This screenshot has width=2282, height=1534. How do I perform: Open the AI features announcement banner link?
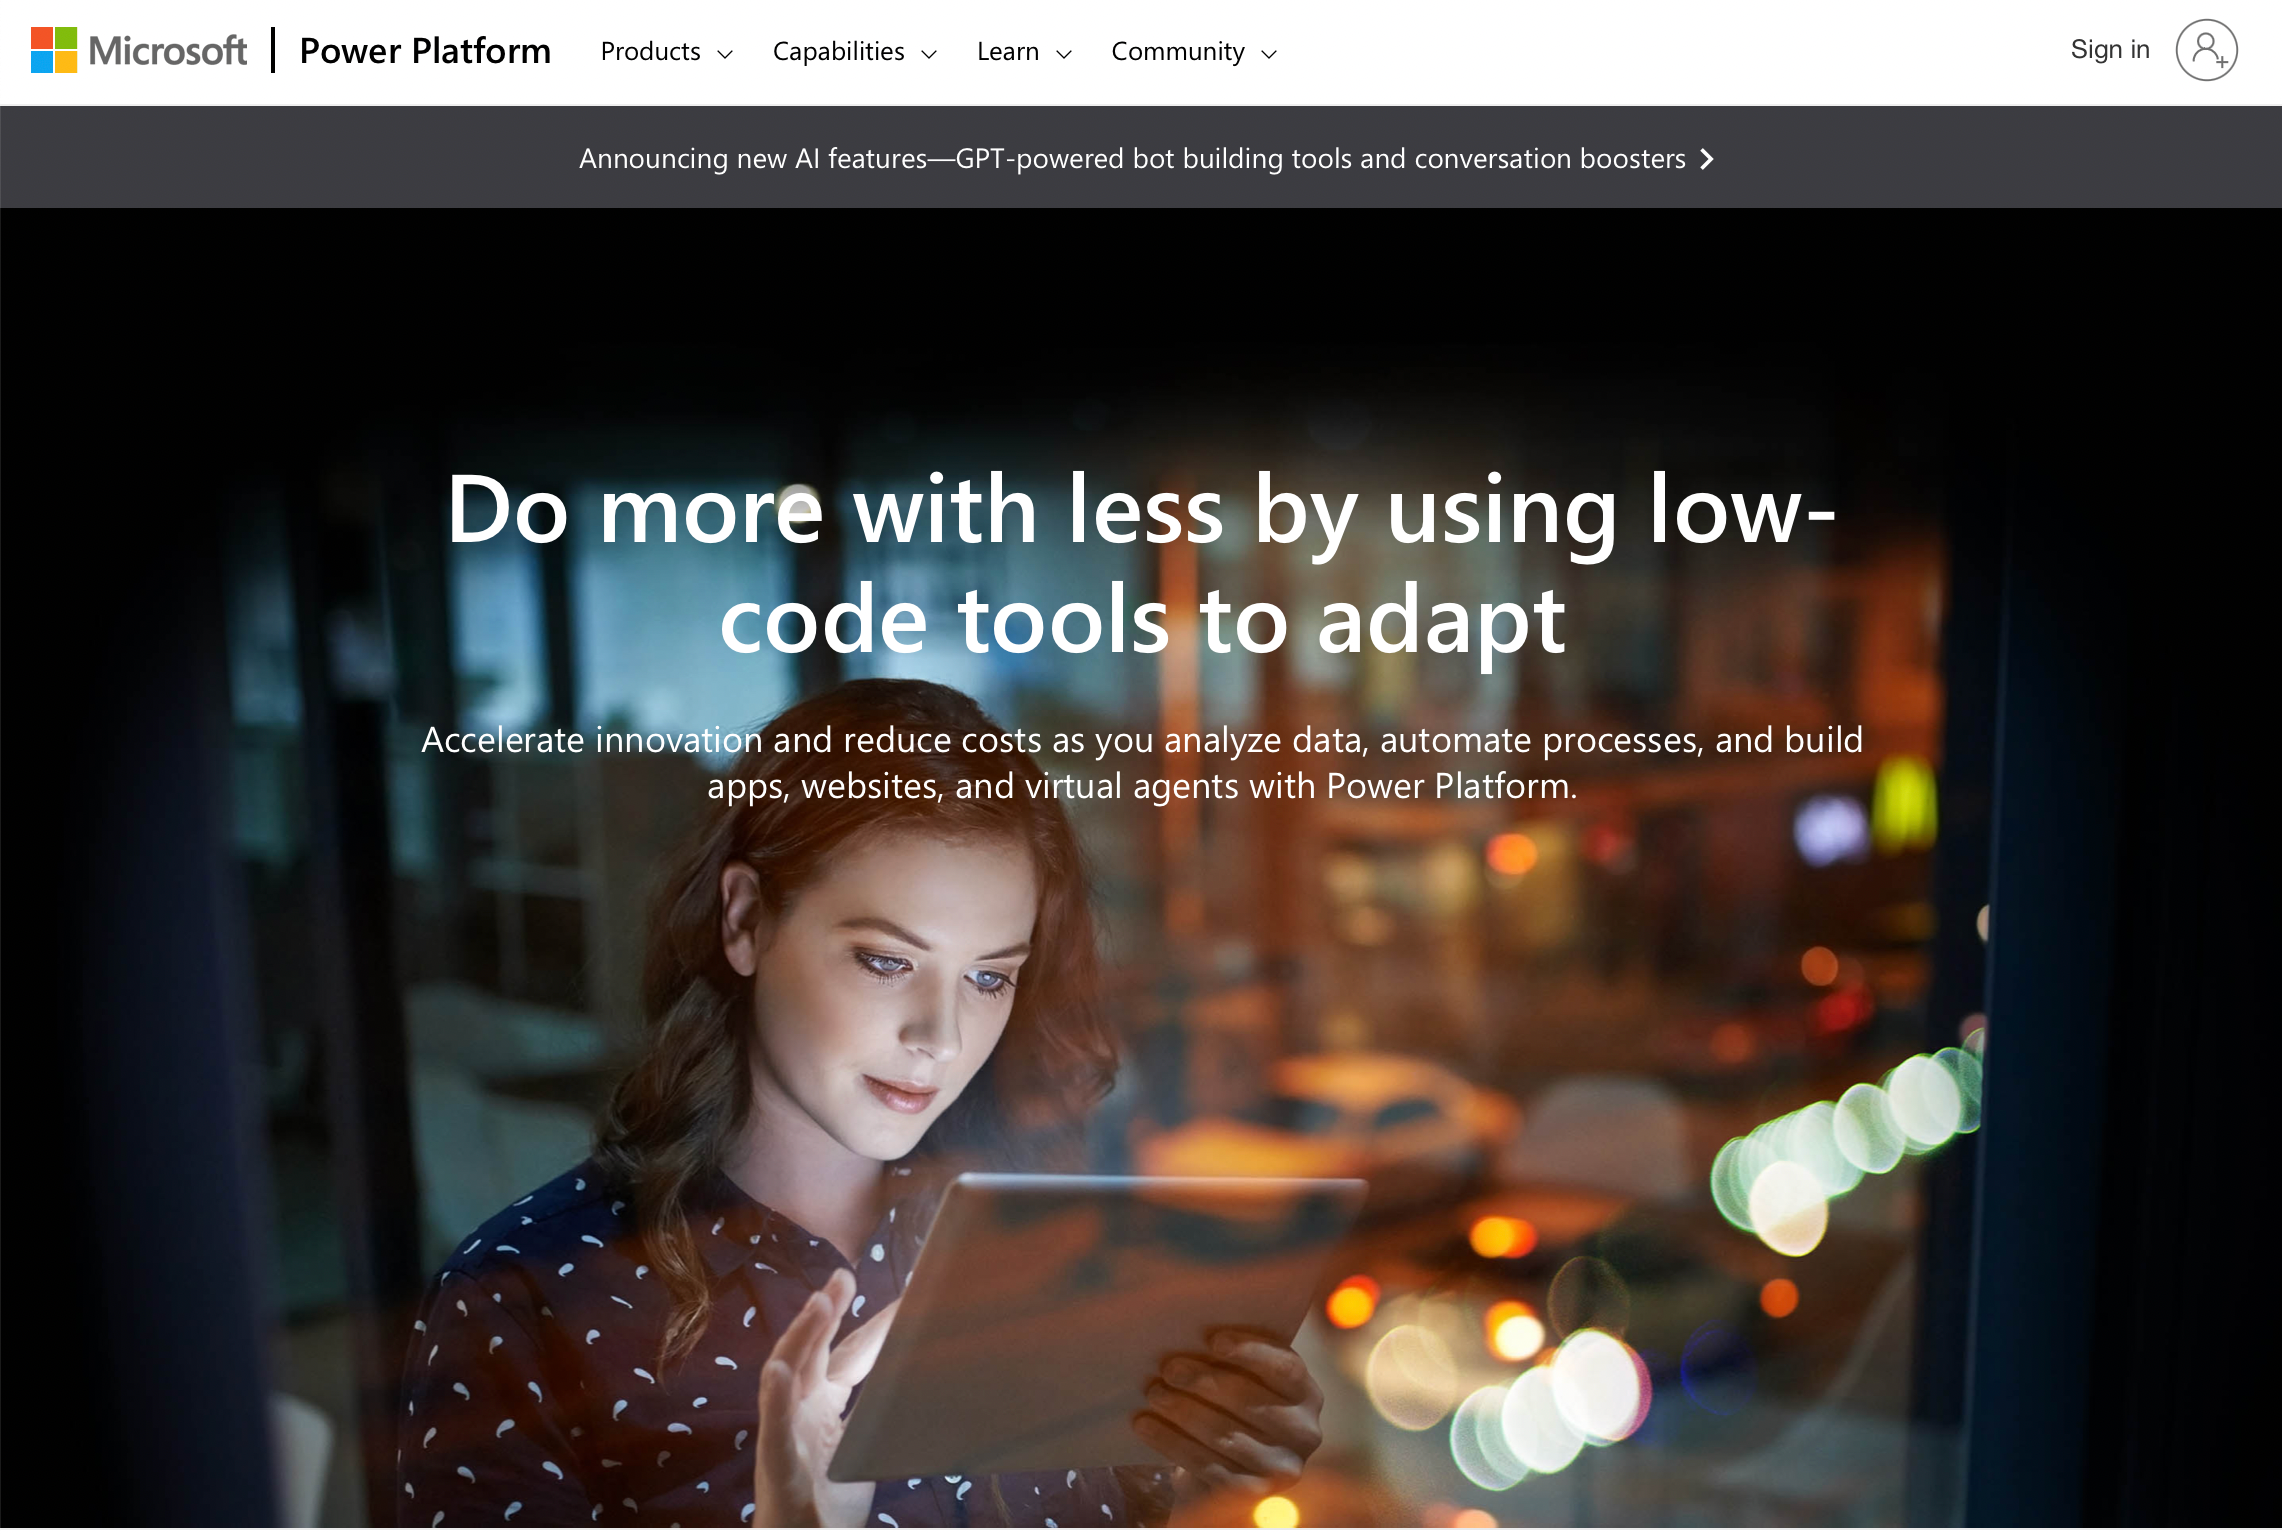pyautogui.click(x=1146, y=158)
